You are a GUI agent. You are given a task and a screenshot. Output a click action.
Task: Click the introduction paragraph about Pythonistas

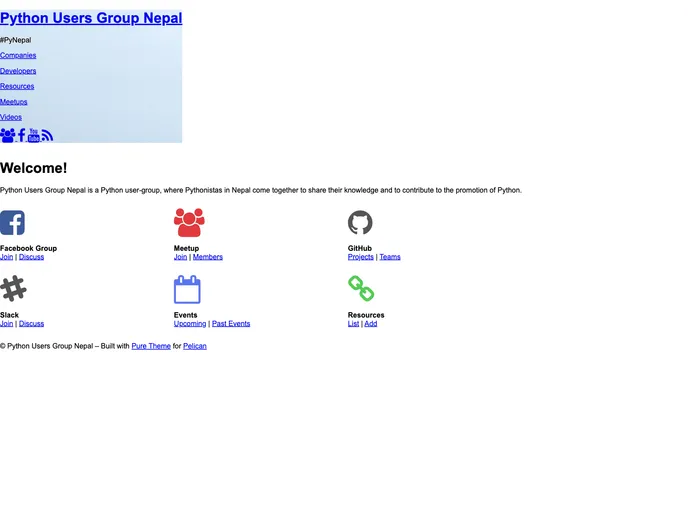261,190
